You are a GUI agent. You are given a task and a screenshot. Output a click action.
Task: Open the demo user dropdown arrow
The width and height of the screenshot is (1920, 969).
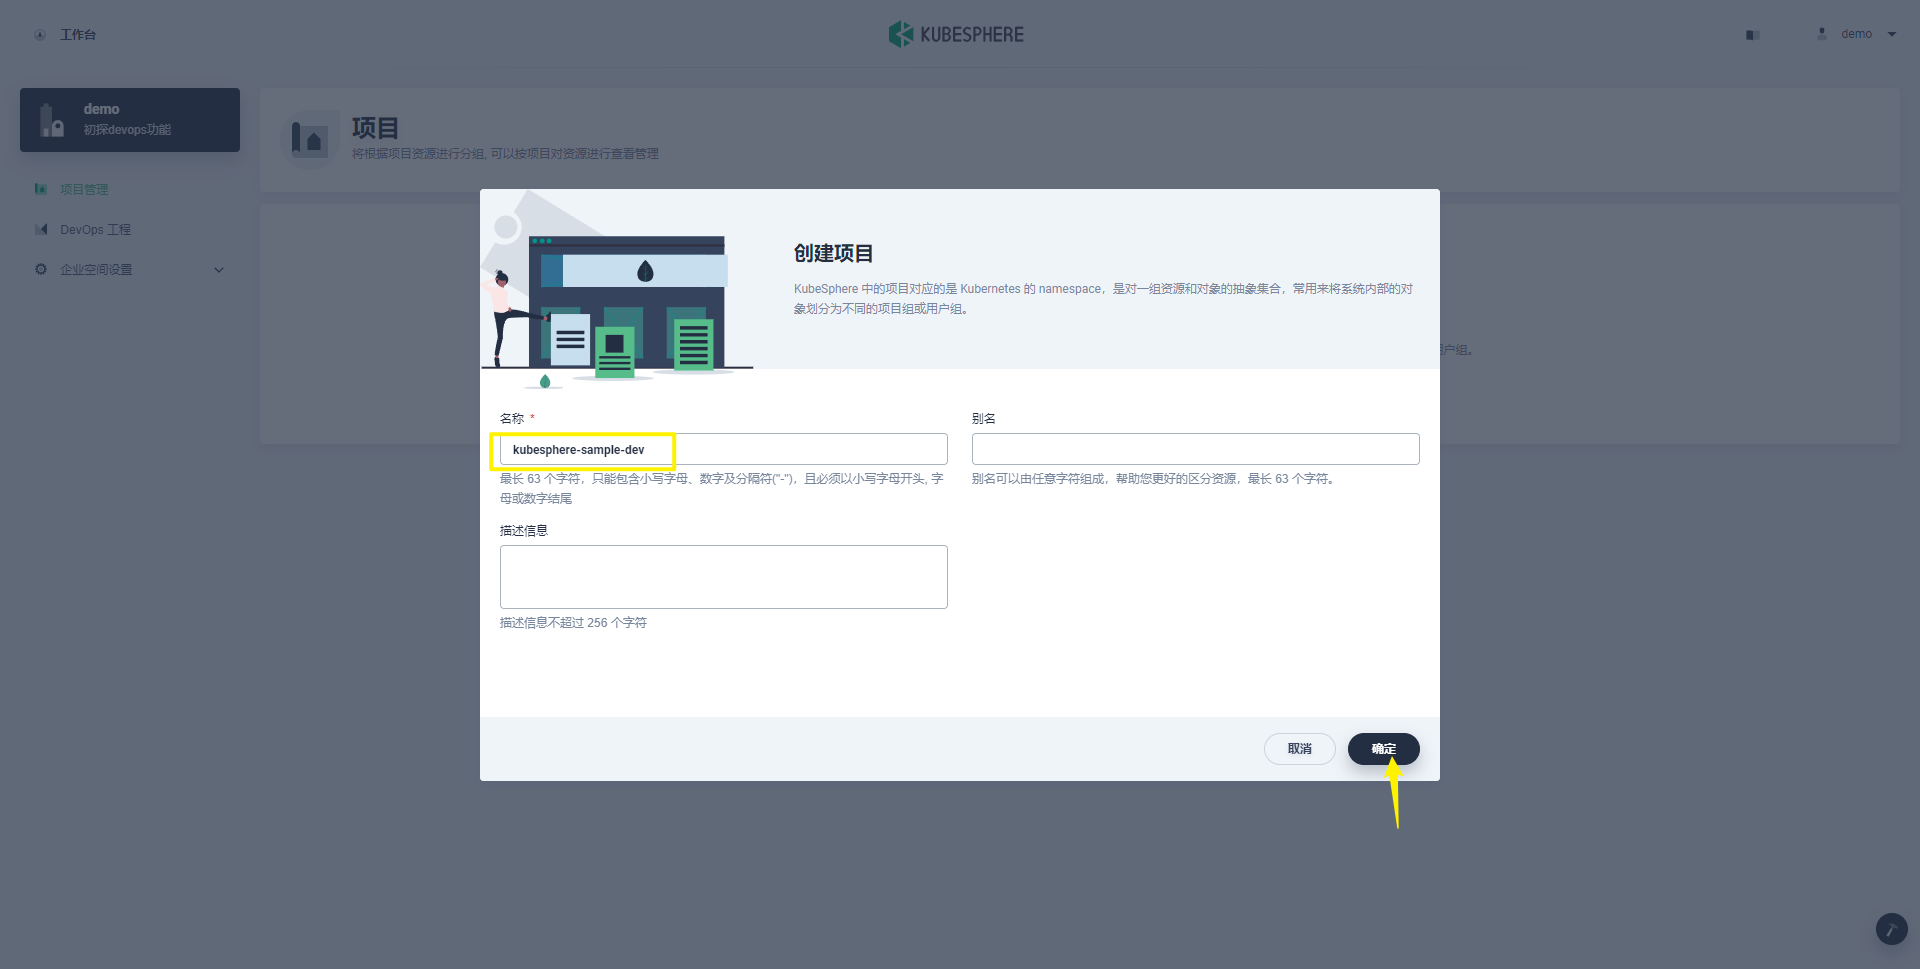click(x=1892, y=34)
